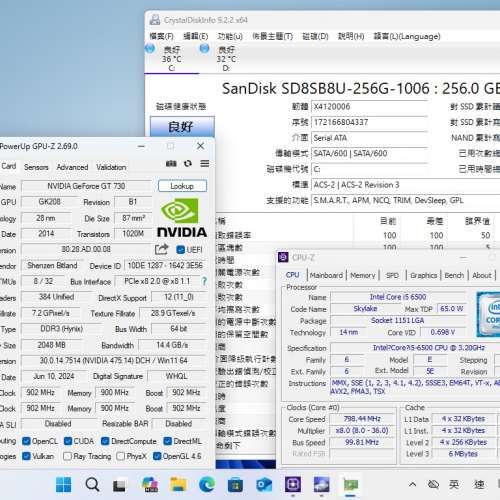Click the 速 input method tray indicator

coord(479,484)
